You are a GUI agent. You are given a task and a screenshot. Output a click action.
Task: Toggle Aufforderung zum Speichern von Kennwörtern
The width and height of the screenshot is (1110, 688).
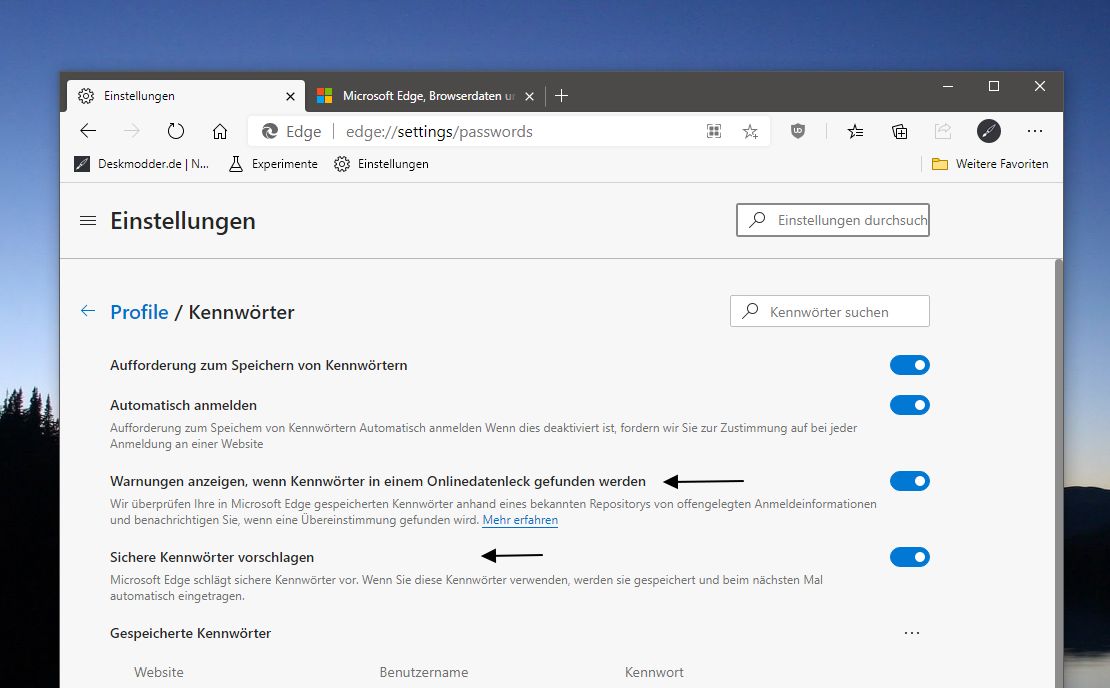coord(910,365)
